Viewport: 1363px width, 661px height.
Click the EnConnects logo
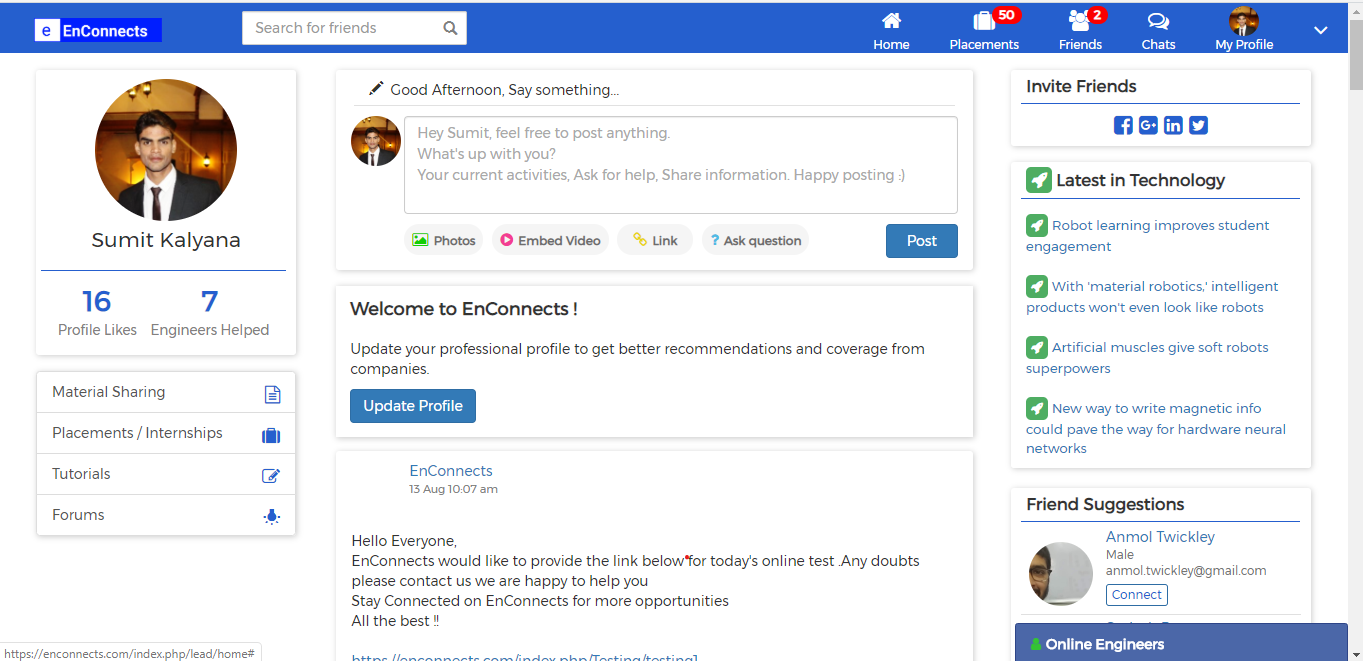pyautogui.click(x=97, y=30)
